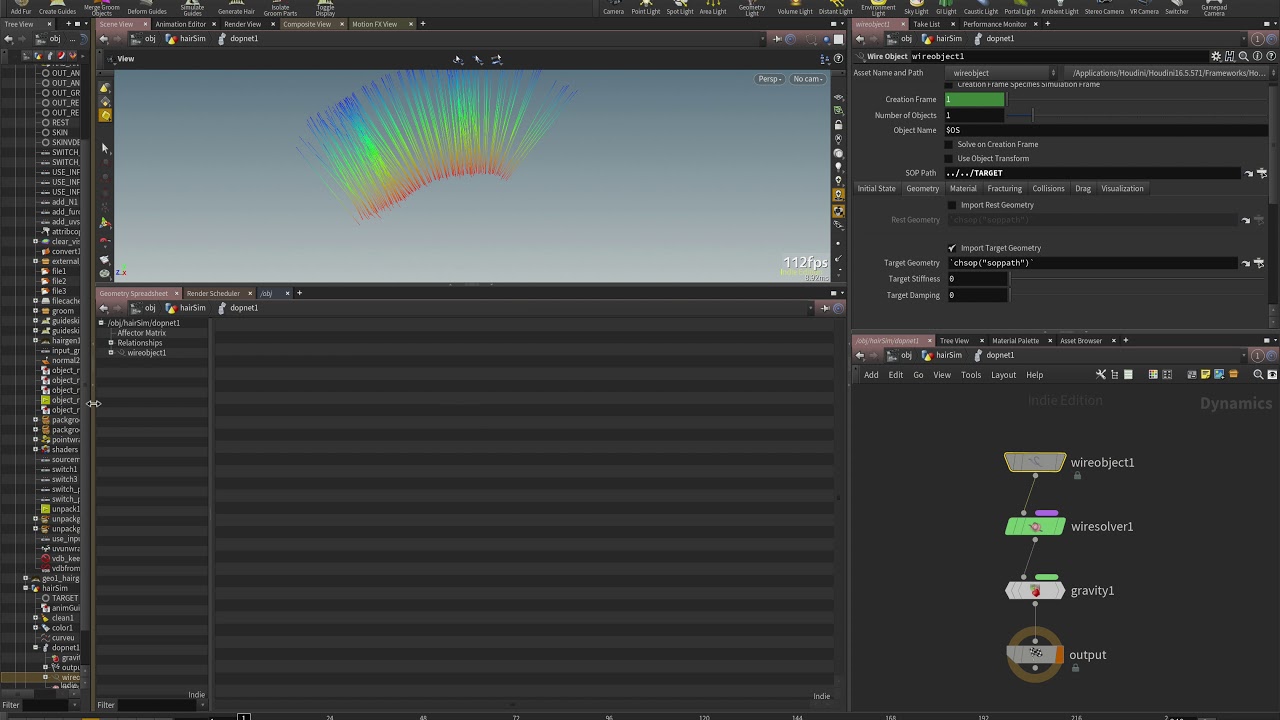The height and width of the screenshot is (720, 1280).
Task: Select the gravity1 node
Action: coord(1035,591)
